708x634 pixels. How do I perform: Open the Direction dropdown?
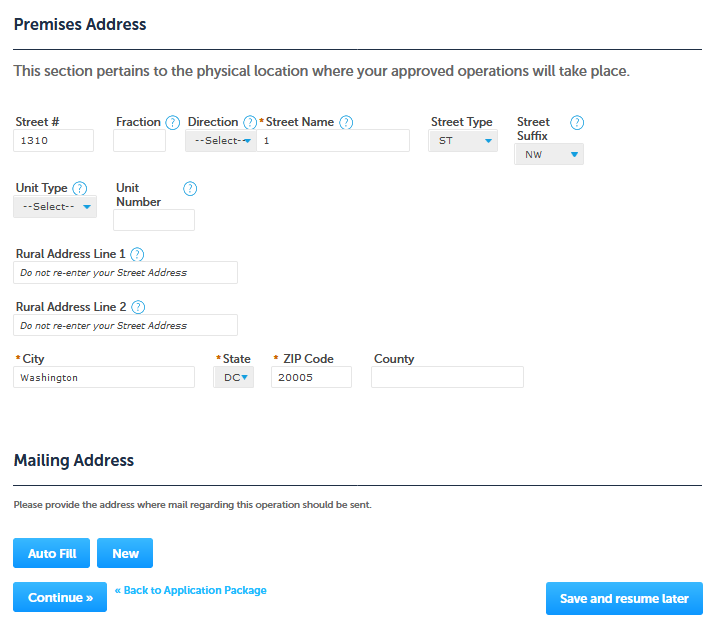[x=221, y=141]
